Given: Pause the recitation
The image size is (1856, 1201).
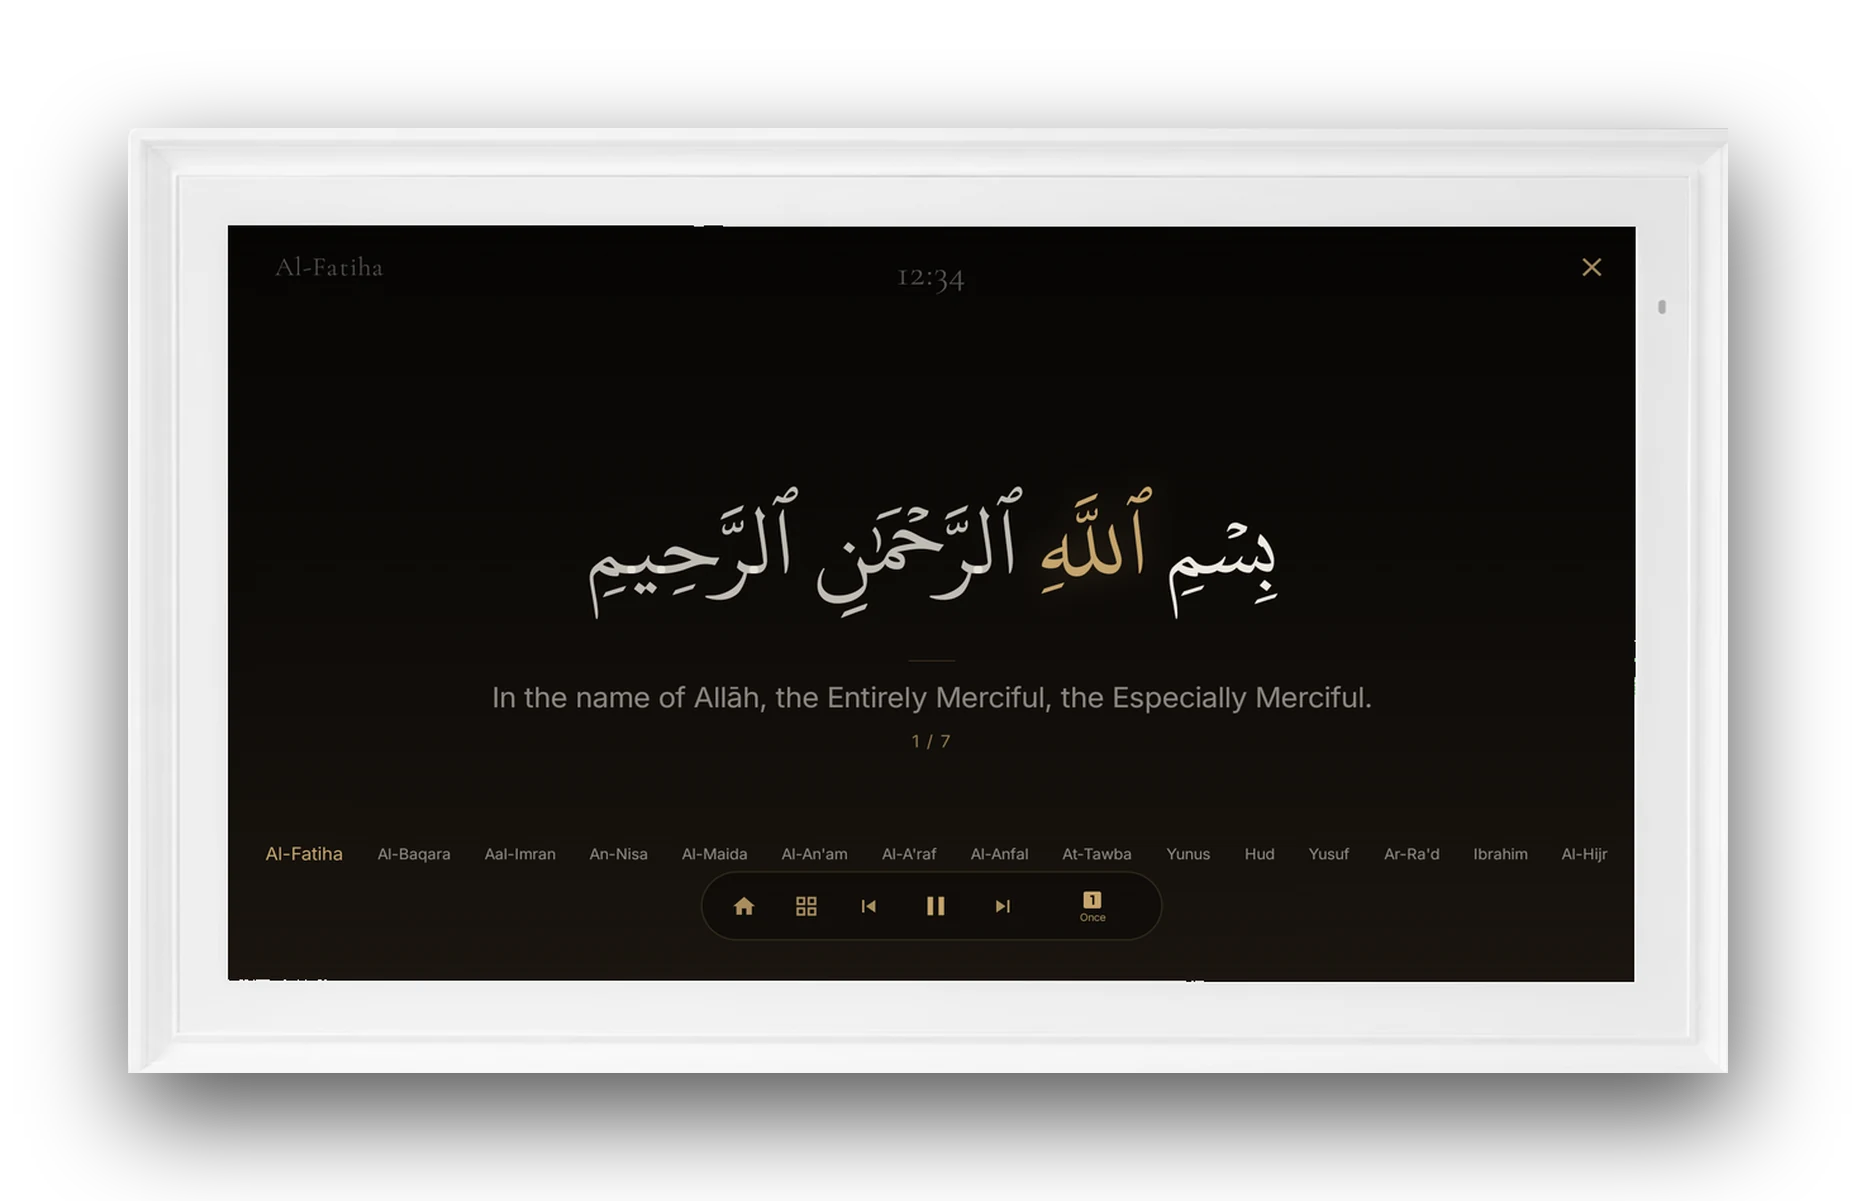Looking at the screenshot, I should 935,906.
